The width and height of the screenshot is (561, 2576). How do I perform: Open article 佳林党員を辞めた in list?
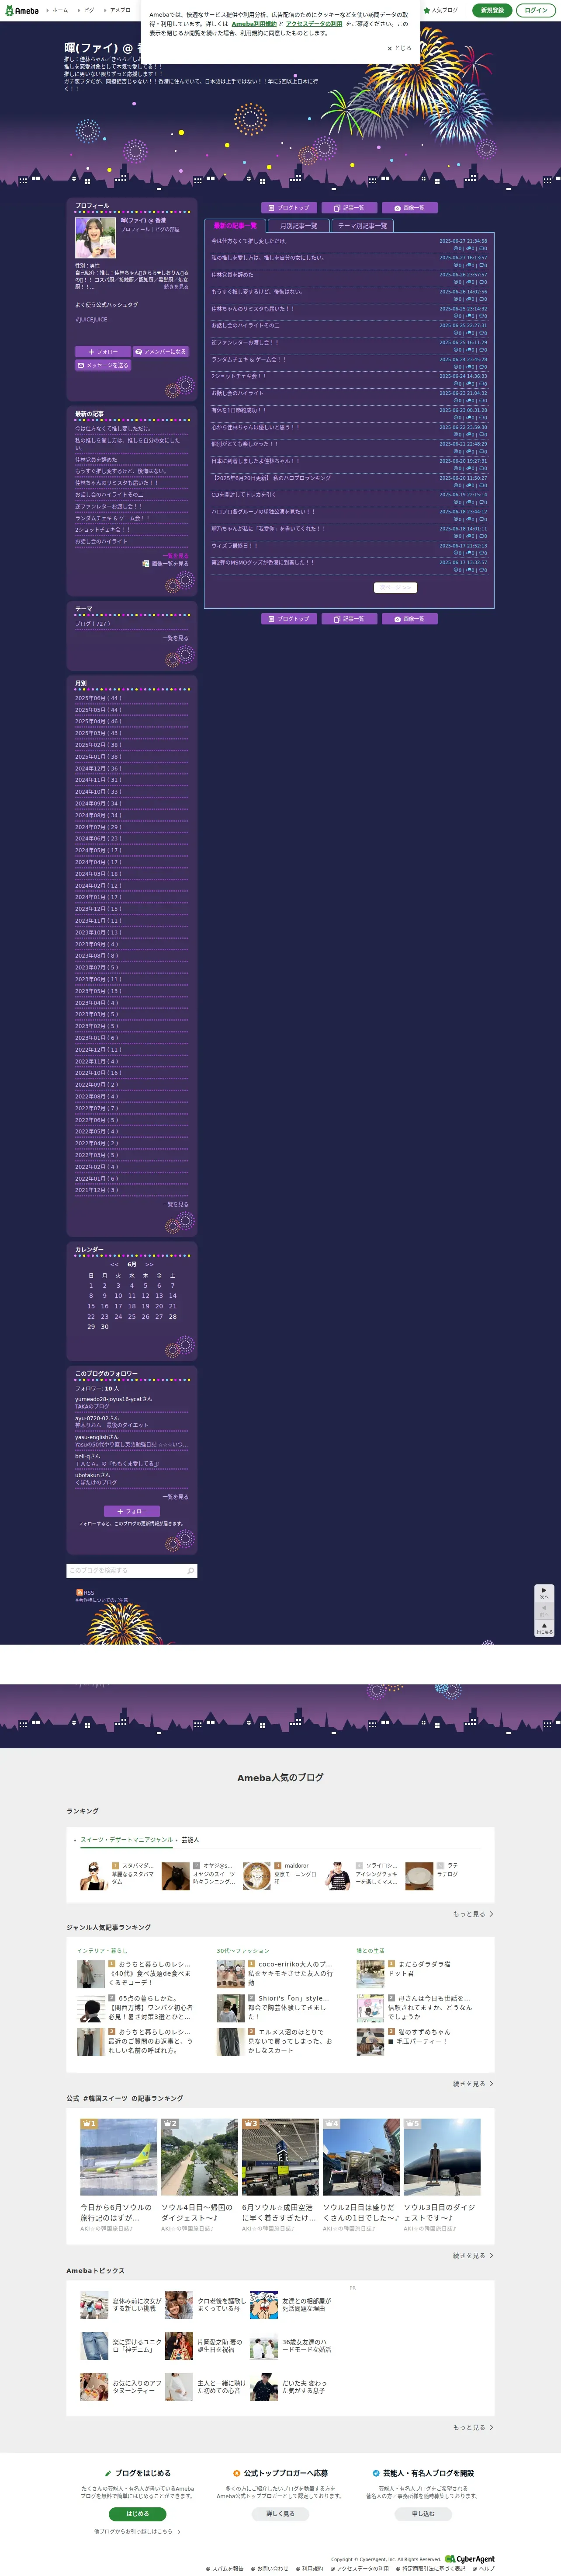(x=232, y=275)
